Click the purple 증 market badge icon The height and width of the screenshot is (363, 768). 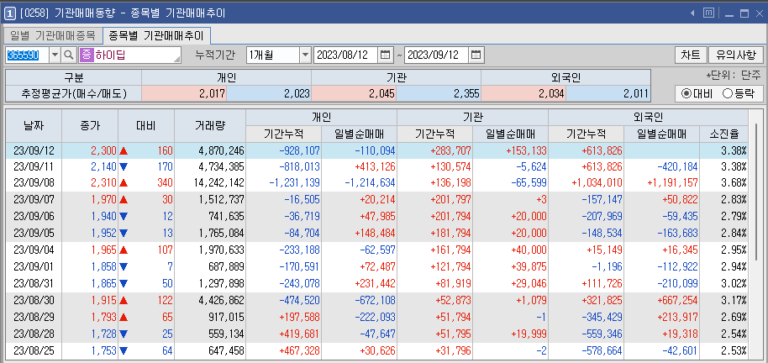86,55
